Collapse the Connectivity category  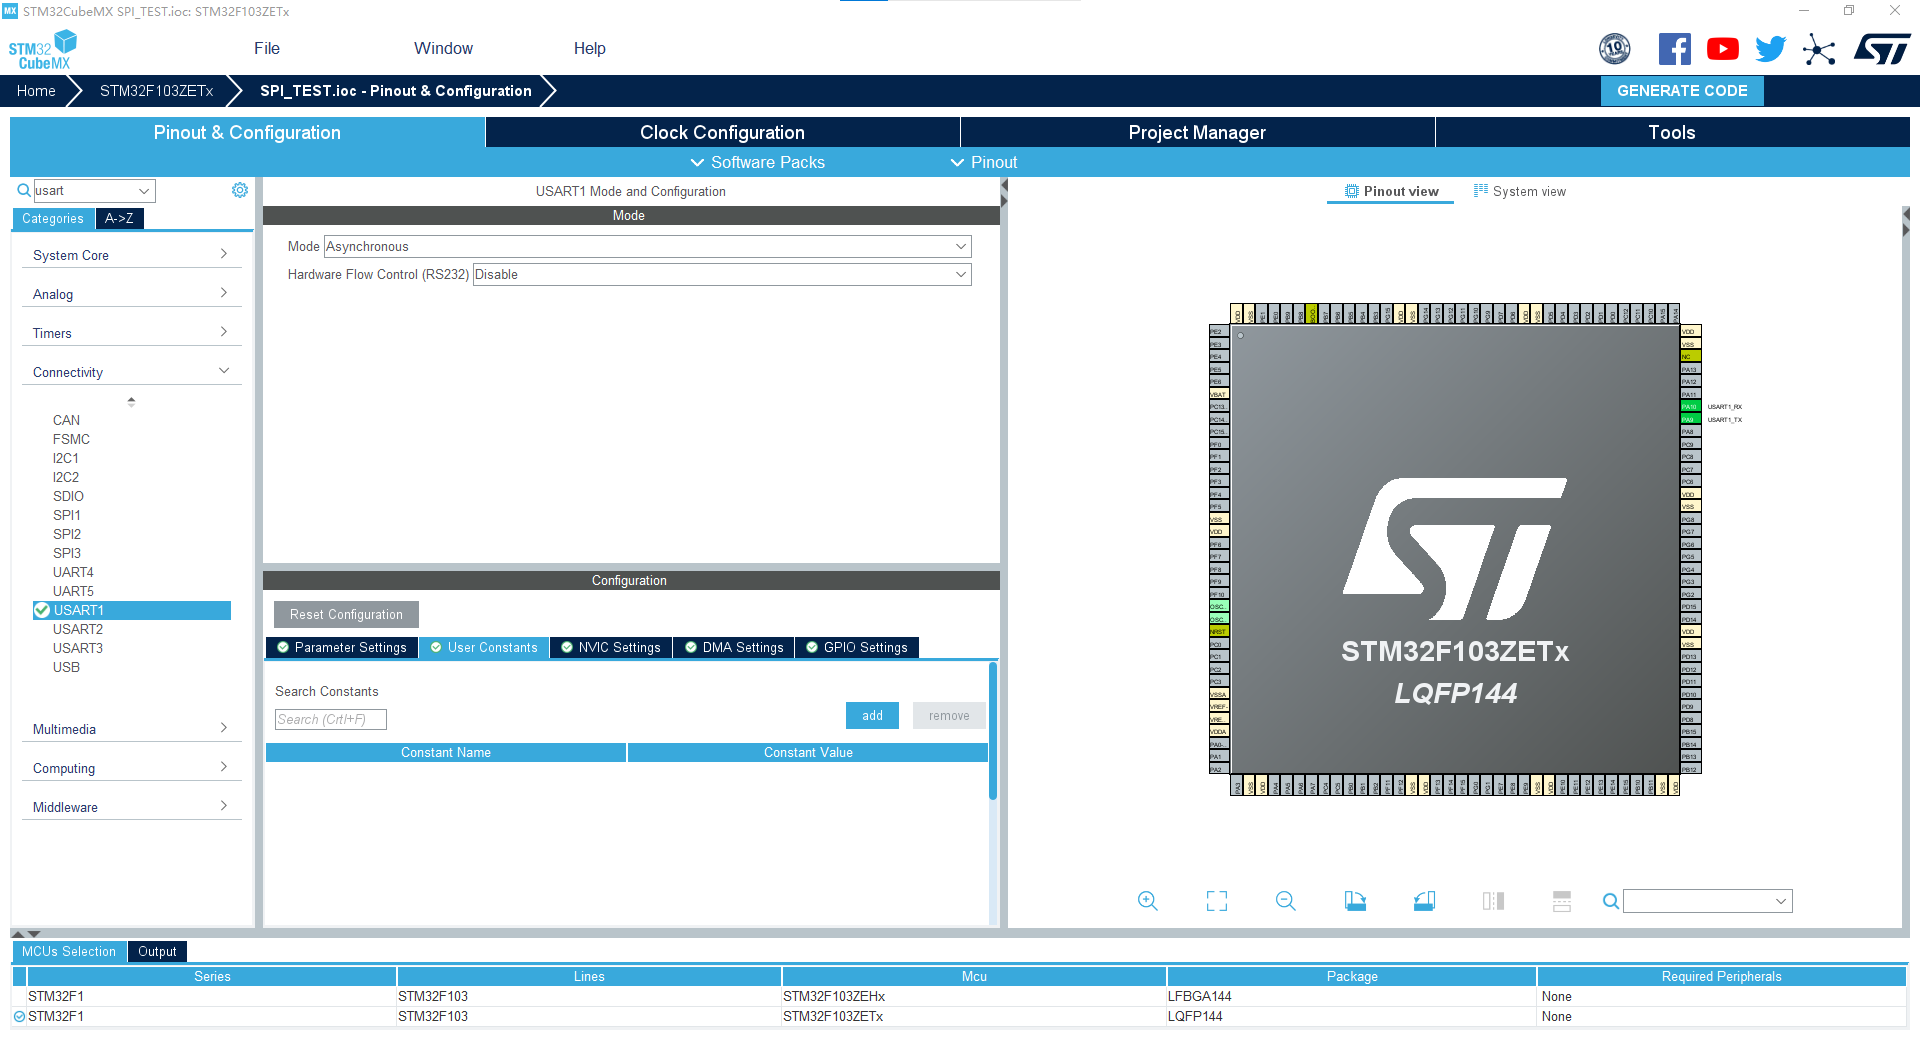click(224, 369)
